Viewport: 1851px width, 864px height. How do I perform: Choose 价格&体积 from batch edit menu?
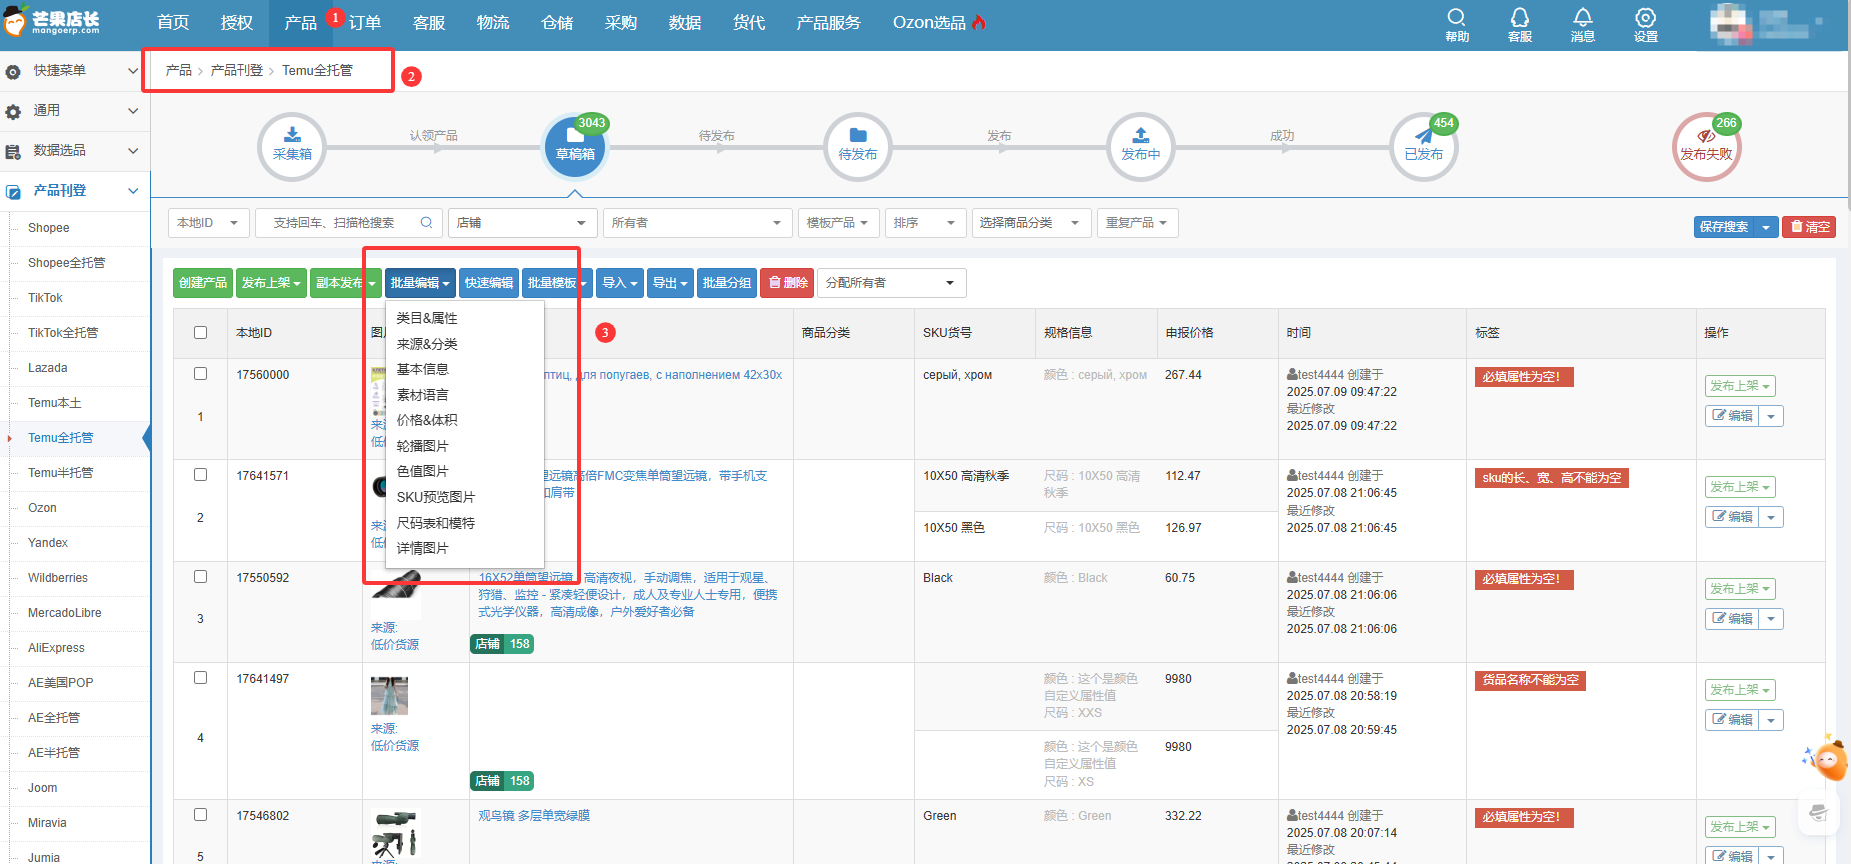(x=427, y=420)
